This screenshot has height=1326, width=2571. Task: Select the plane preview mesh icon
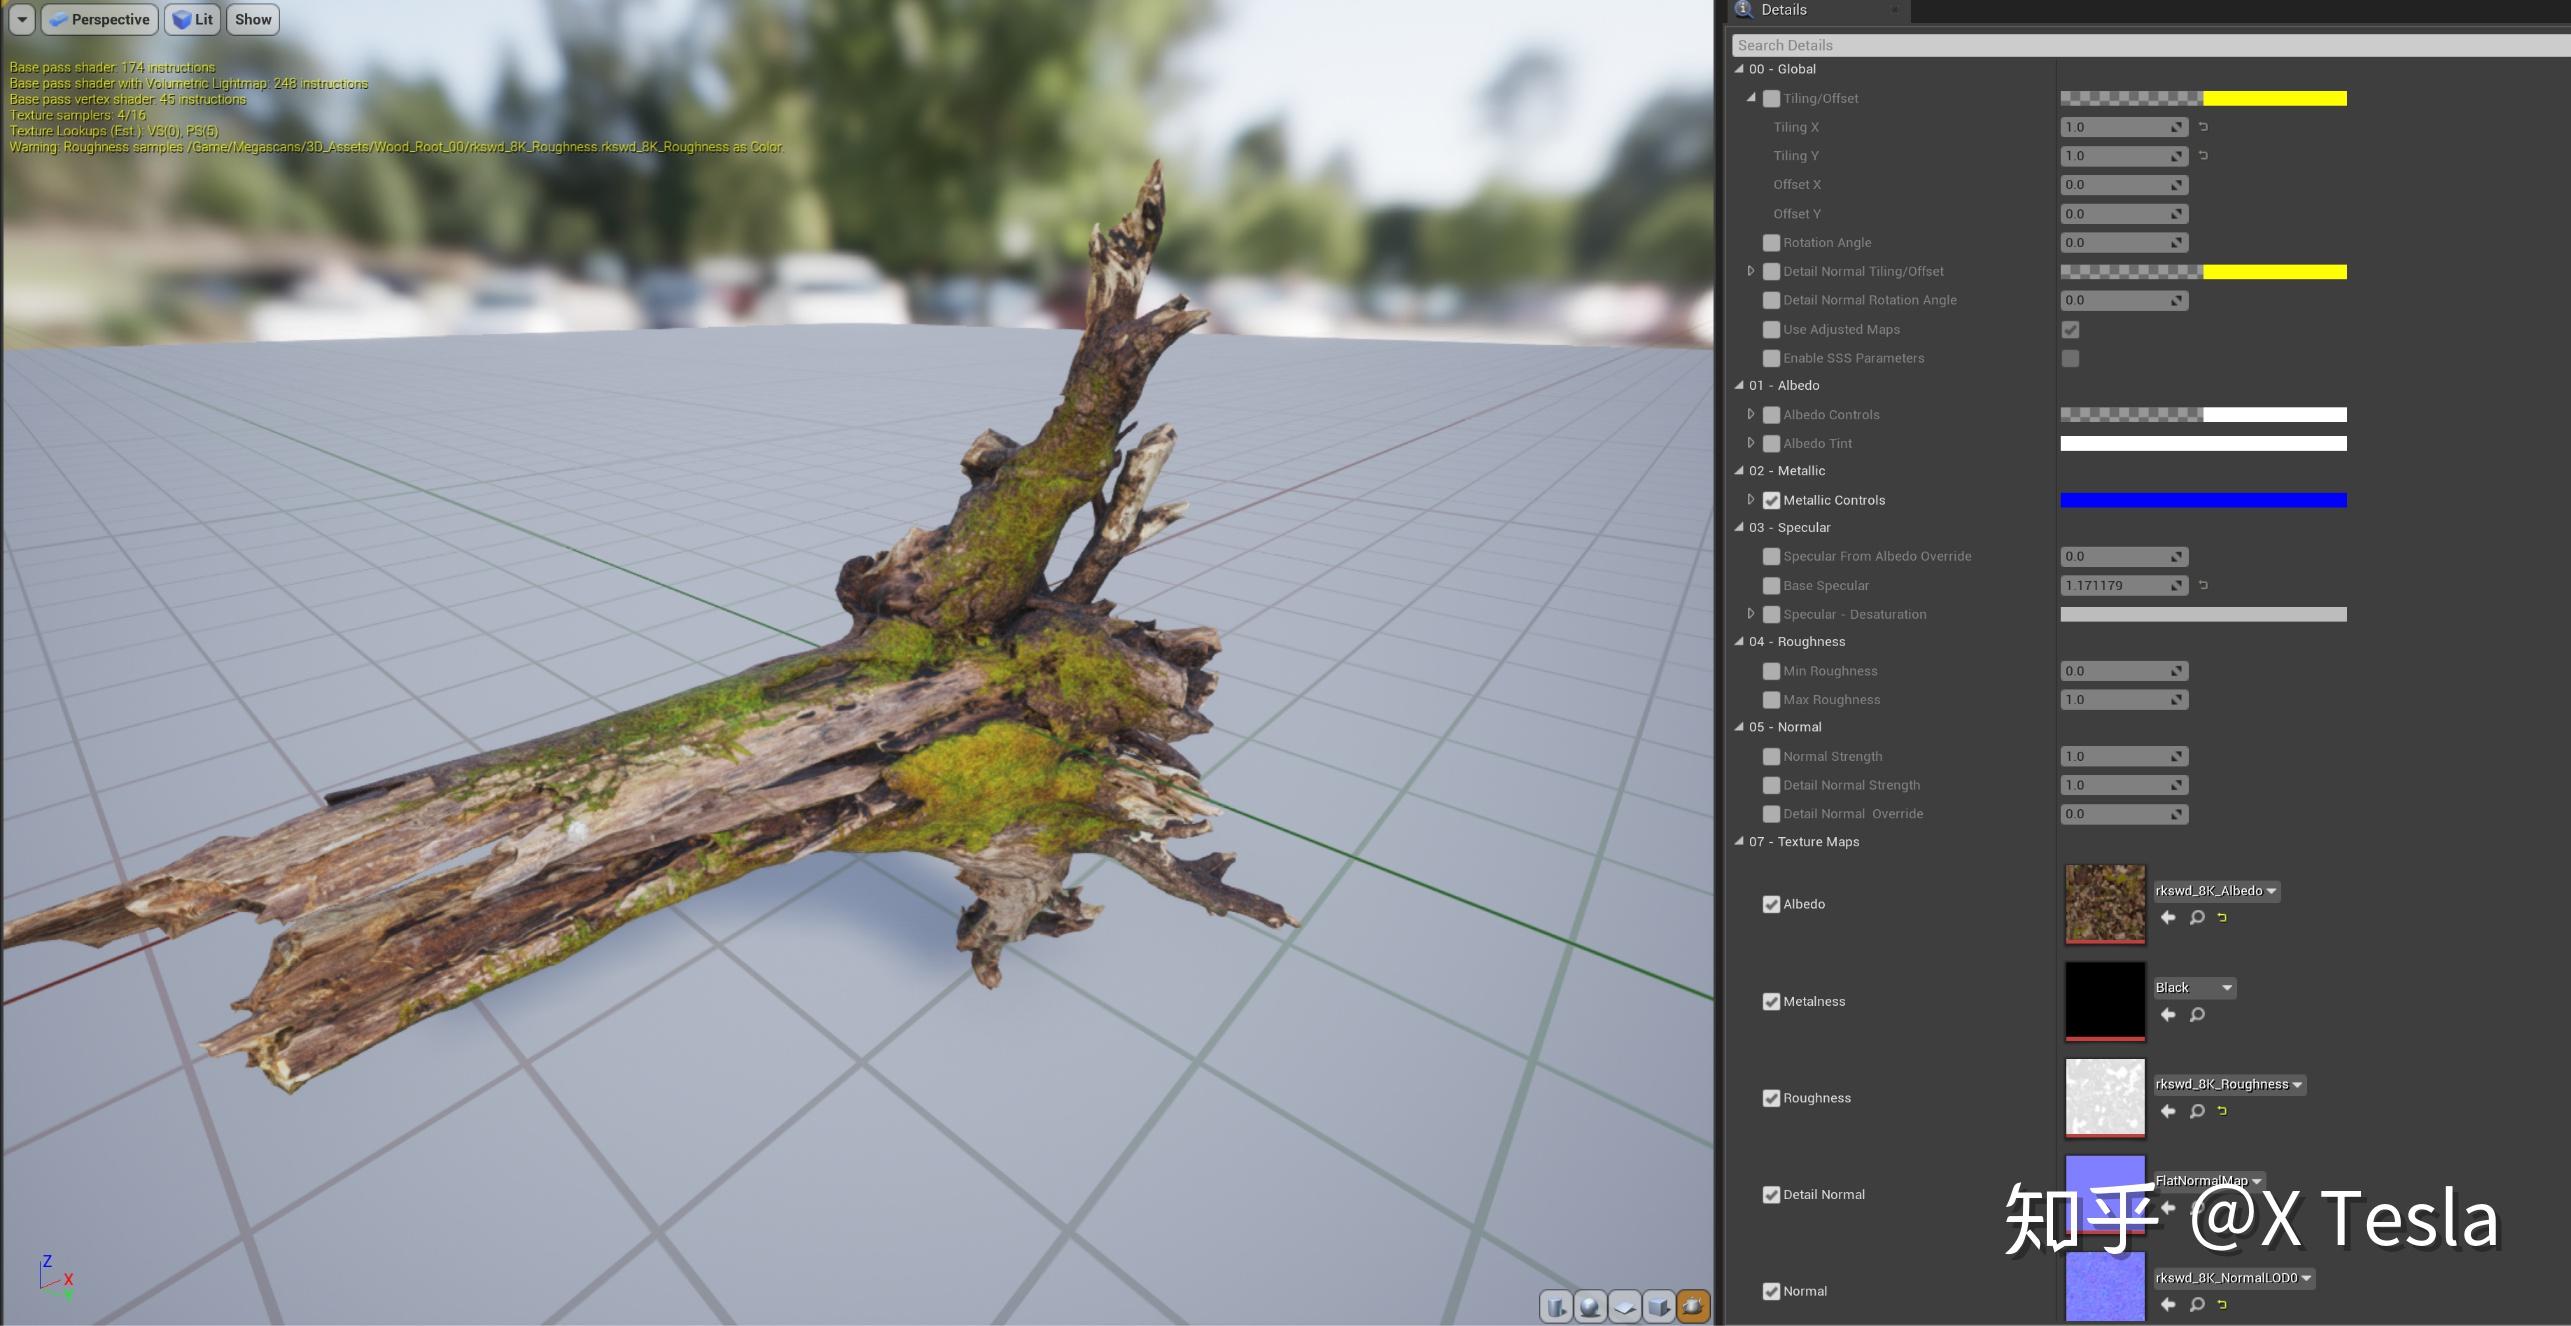[1624, 1306]
